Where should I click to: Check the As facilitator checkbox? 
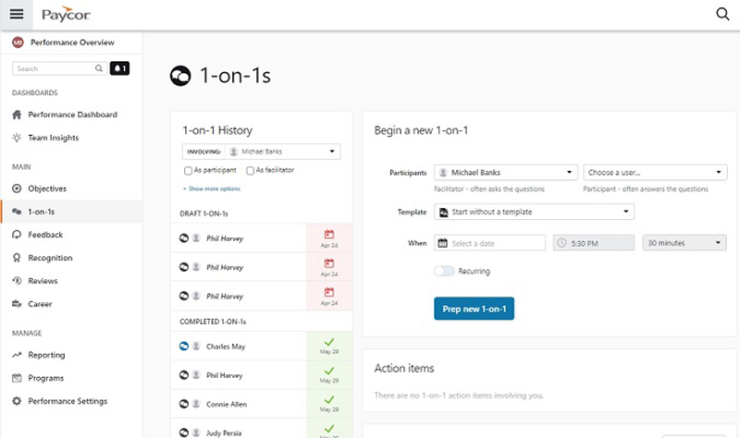[x=250, y=171]
